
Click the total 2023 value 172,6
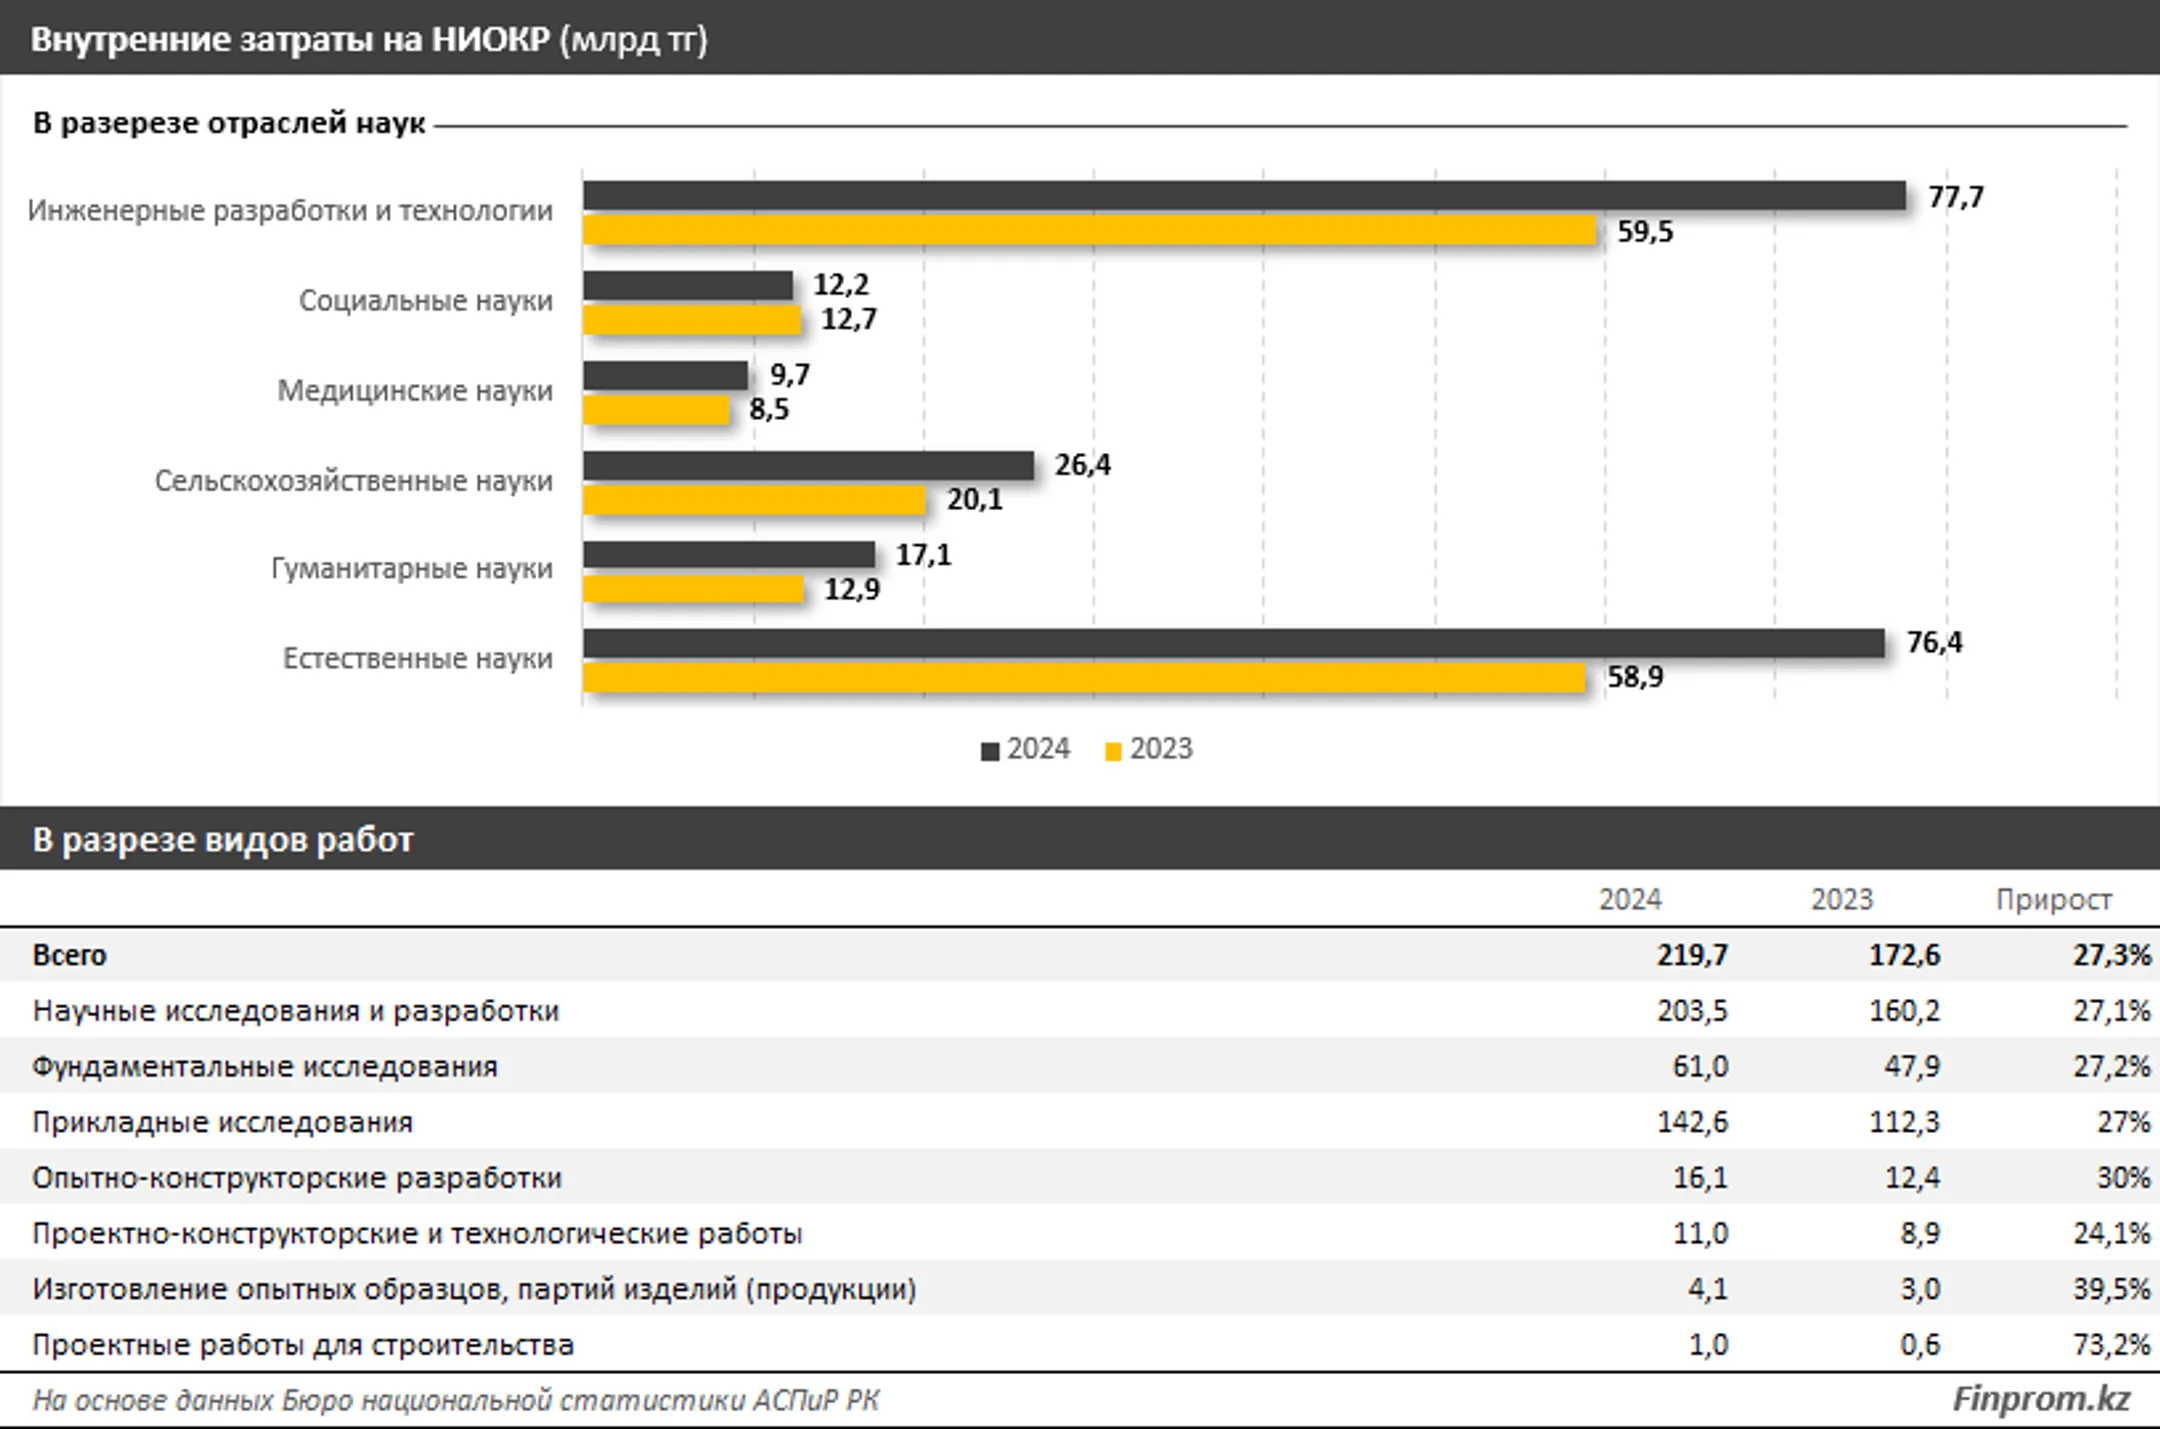pyautogui.click(x=1904, y=955)
